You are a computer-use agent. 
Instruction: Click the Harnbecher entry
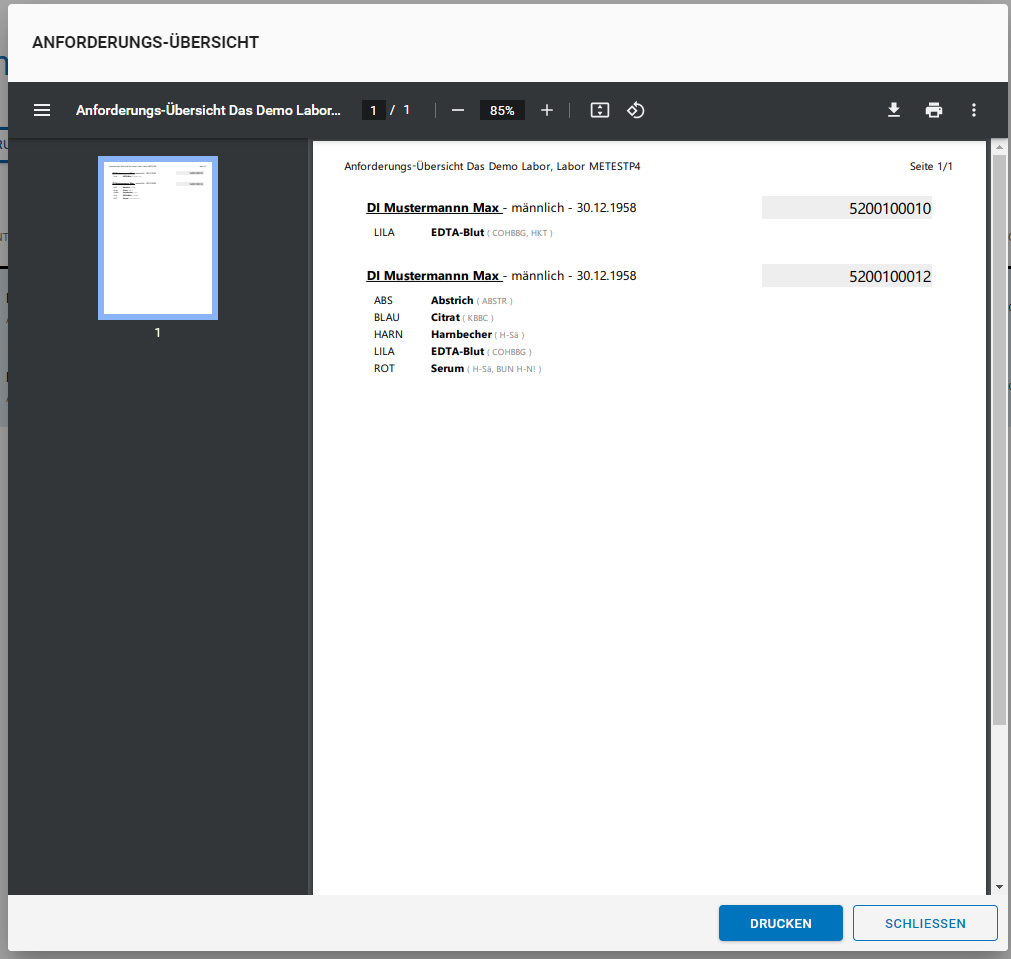461,334
